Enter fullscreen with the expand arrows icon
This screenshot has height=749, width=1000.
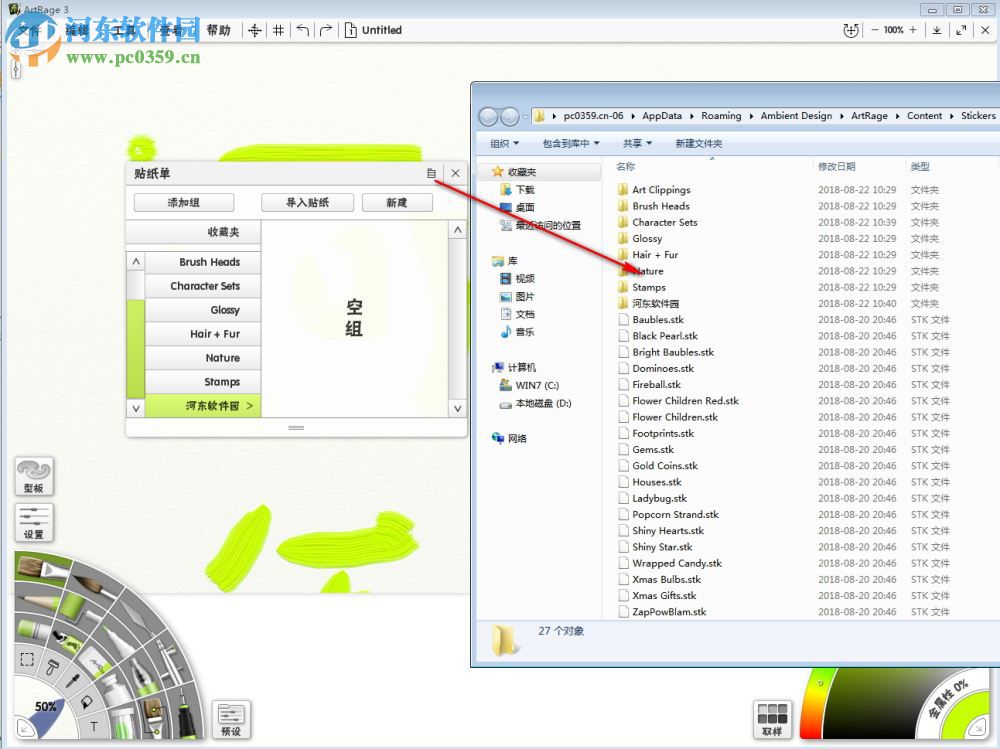[961, 30]
